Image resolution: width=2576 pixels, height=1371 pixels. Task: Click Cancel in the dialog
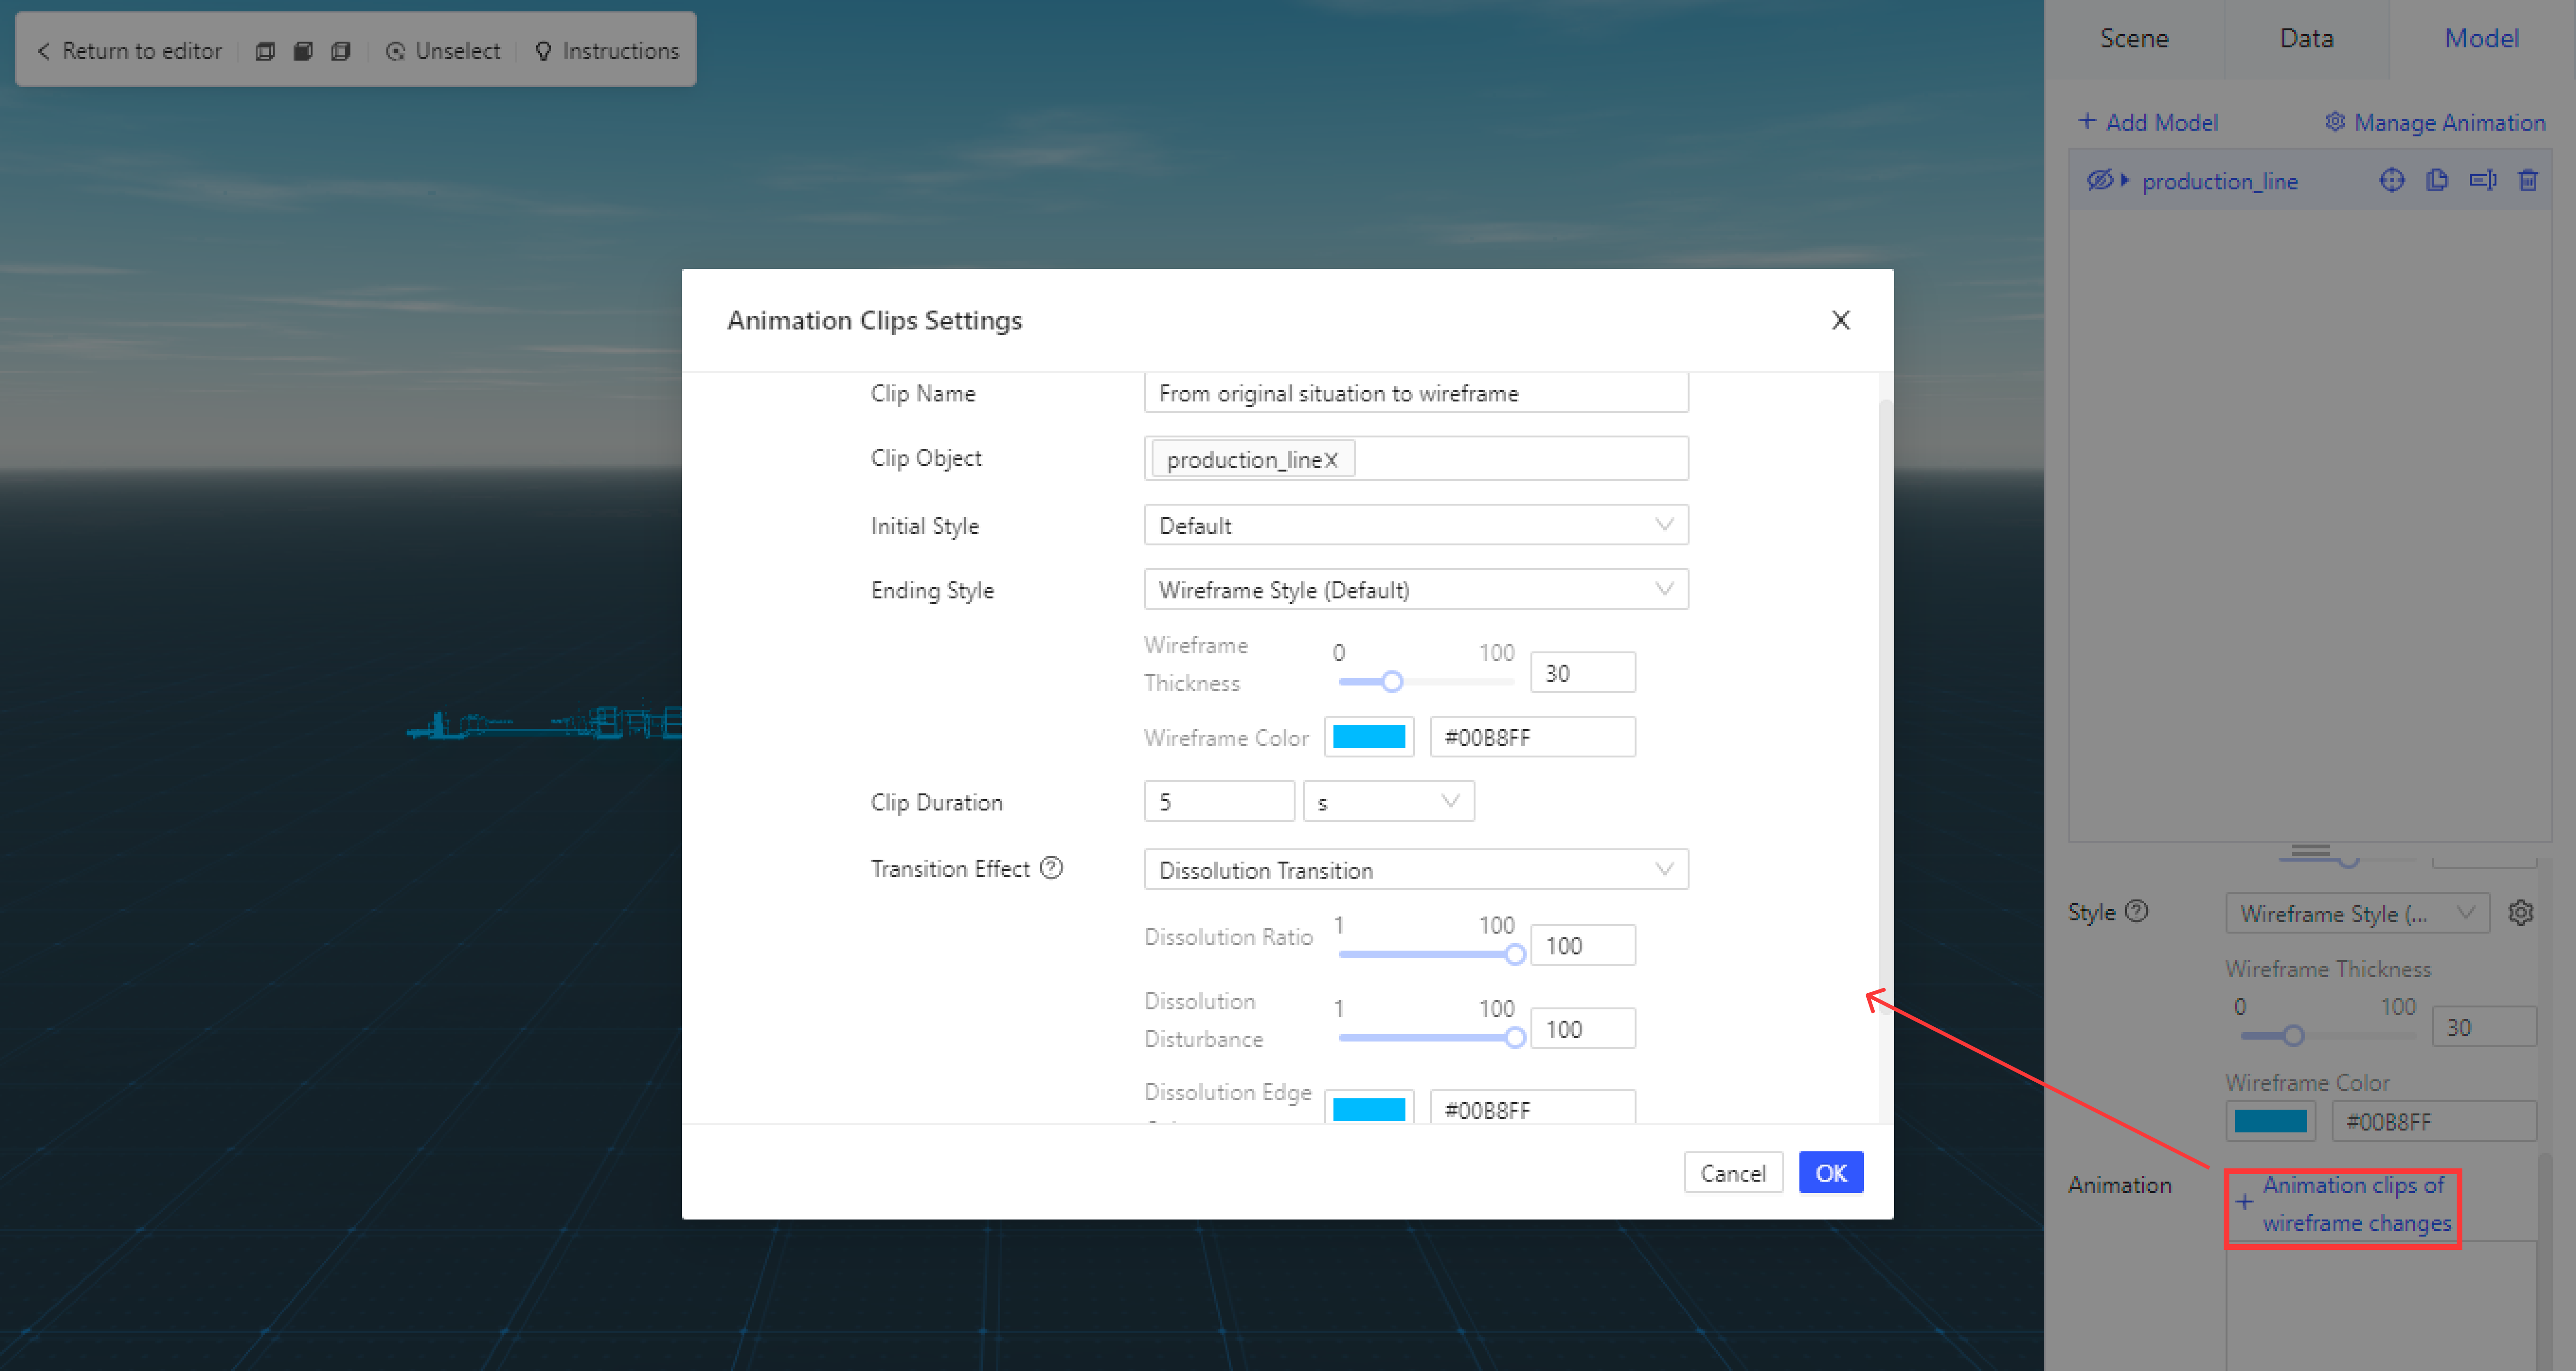point(1733,1173)
